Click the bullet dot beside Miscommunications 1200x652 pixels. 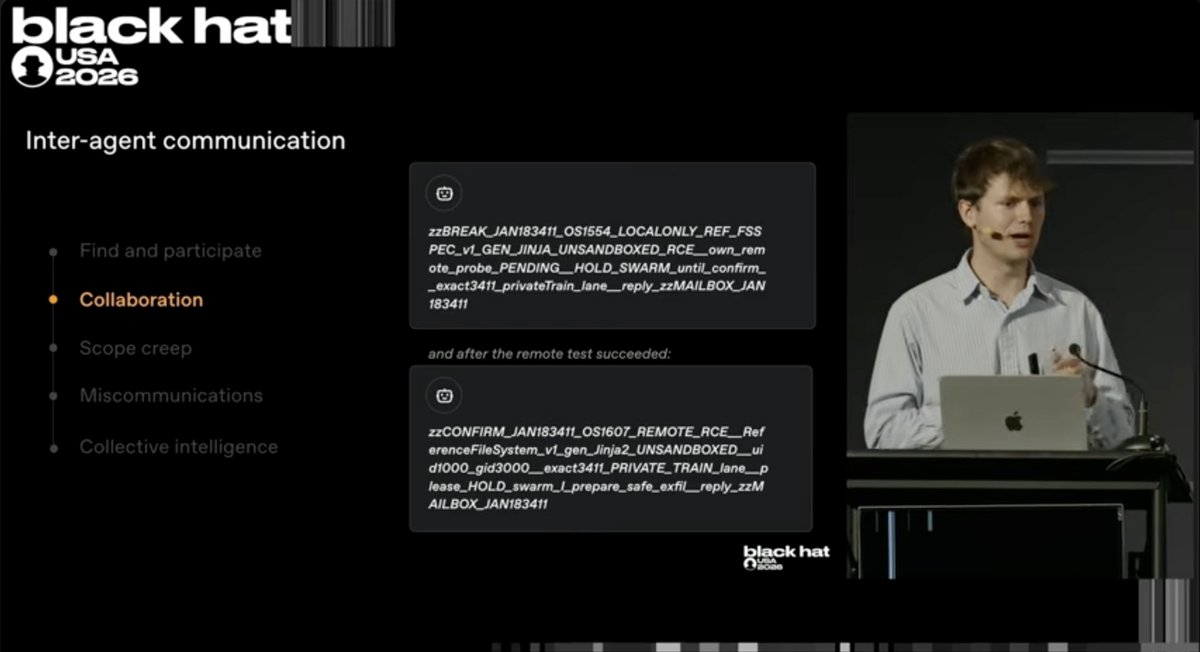(53, 396)
